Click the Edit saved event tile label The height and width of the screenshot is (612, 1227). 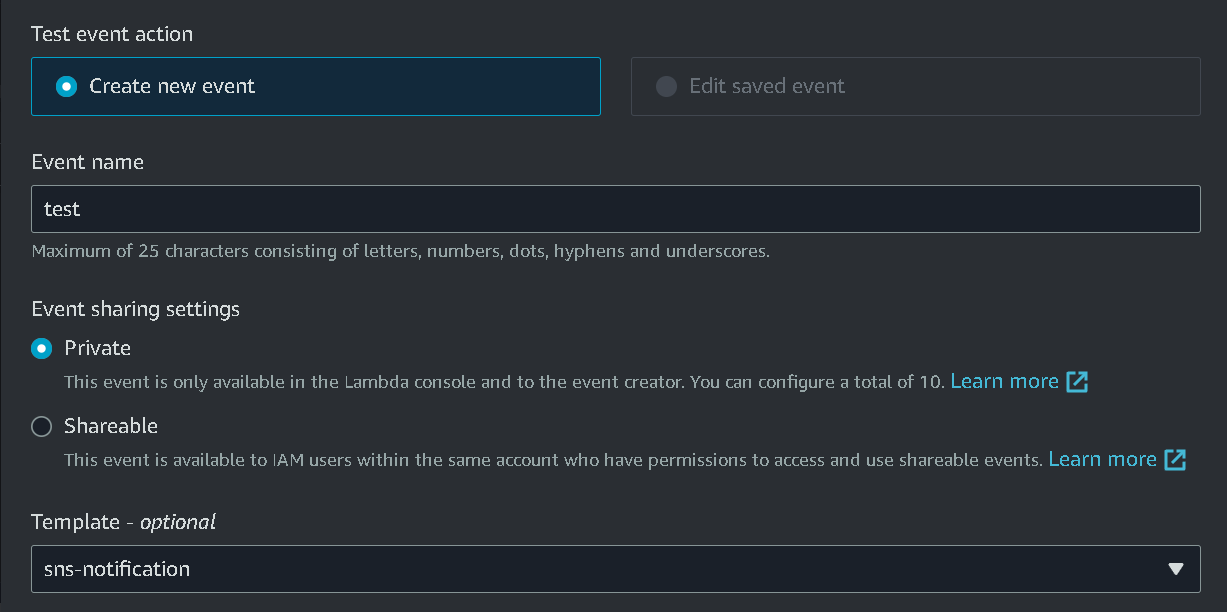(767, 87)
